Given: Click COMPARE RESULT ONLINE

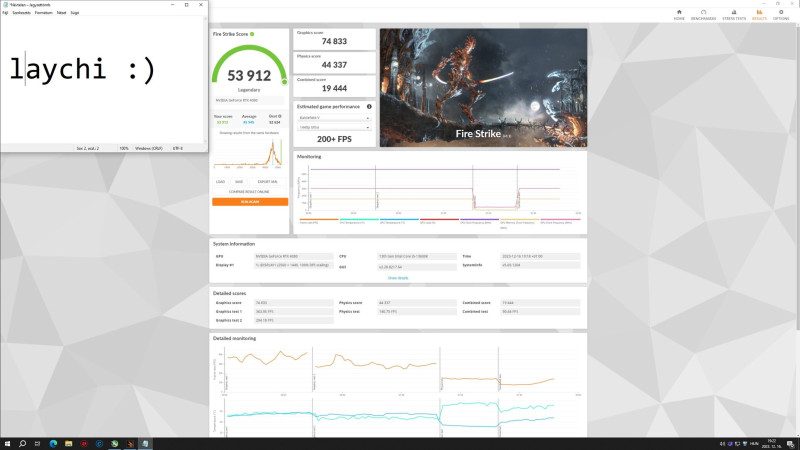Looking at the screenshot, I should click(x=249, y=192).
